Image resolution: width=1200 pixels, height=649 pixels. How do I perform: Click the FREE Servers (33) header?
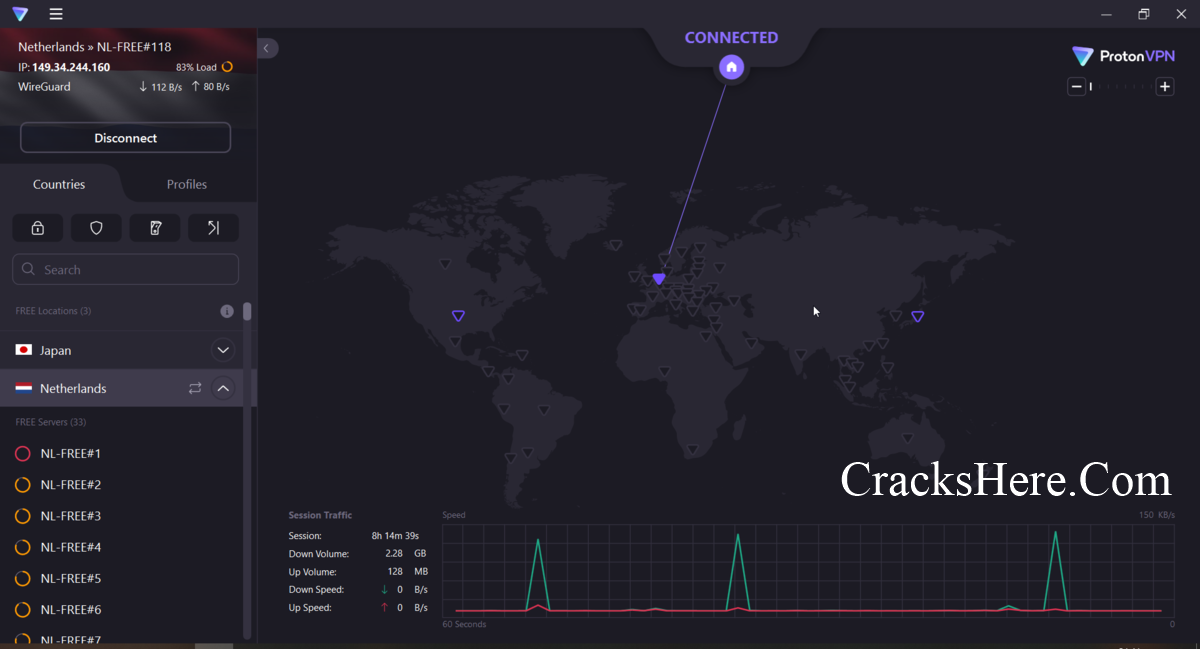pos(51,422)
